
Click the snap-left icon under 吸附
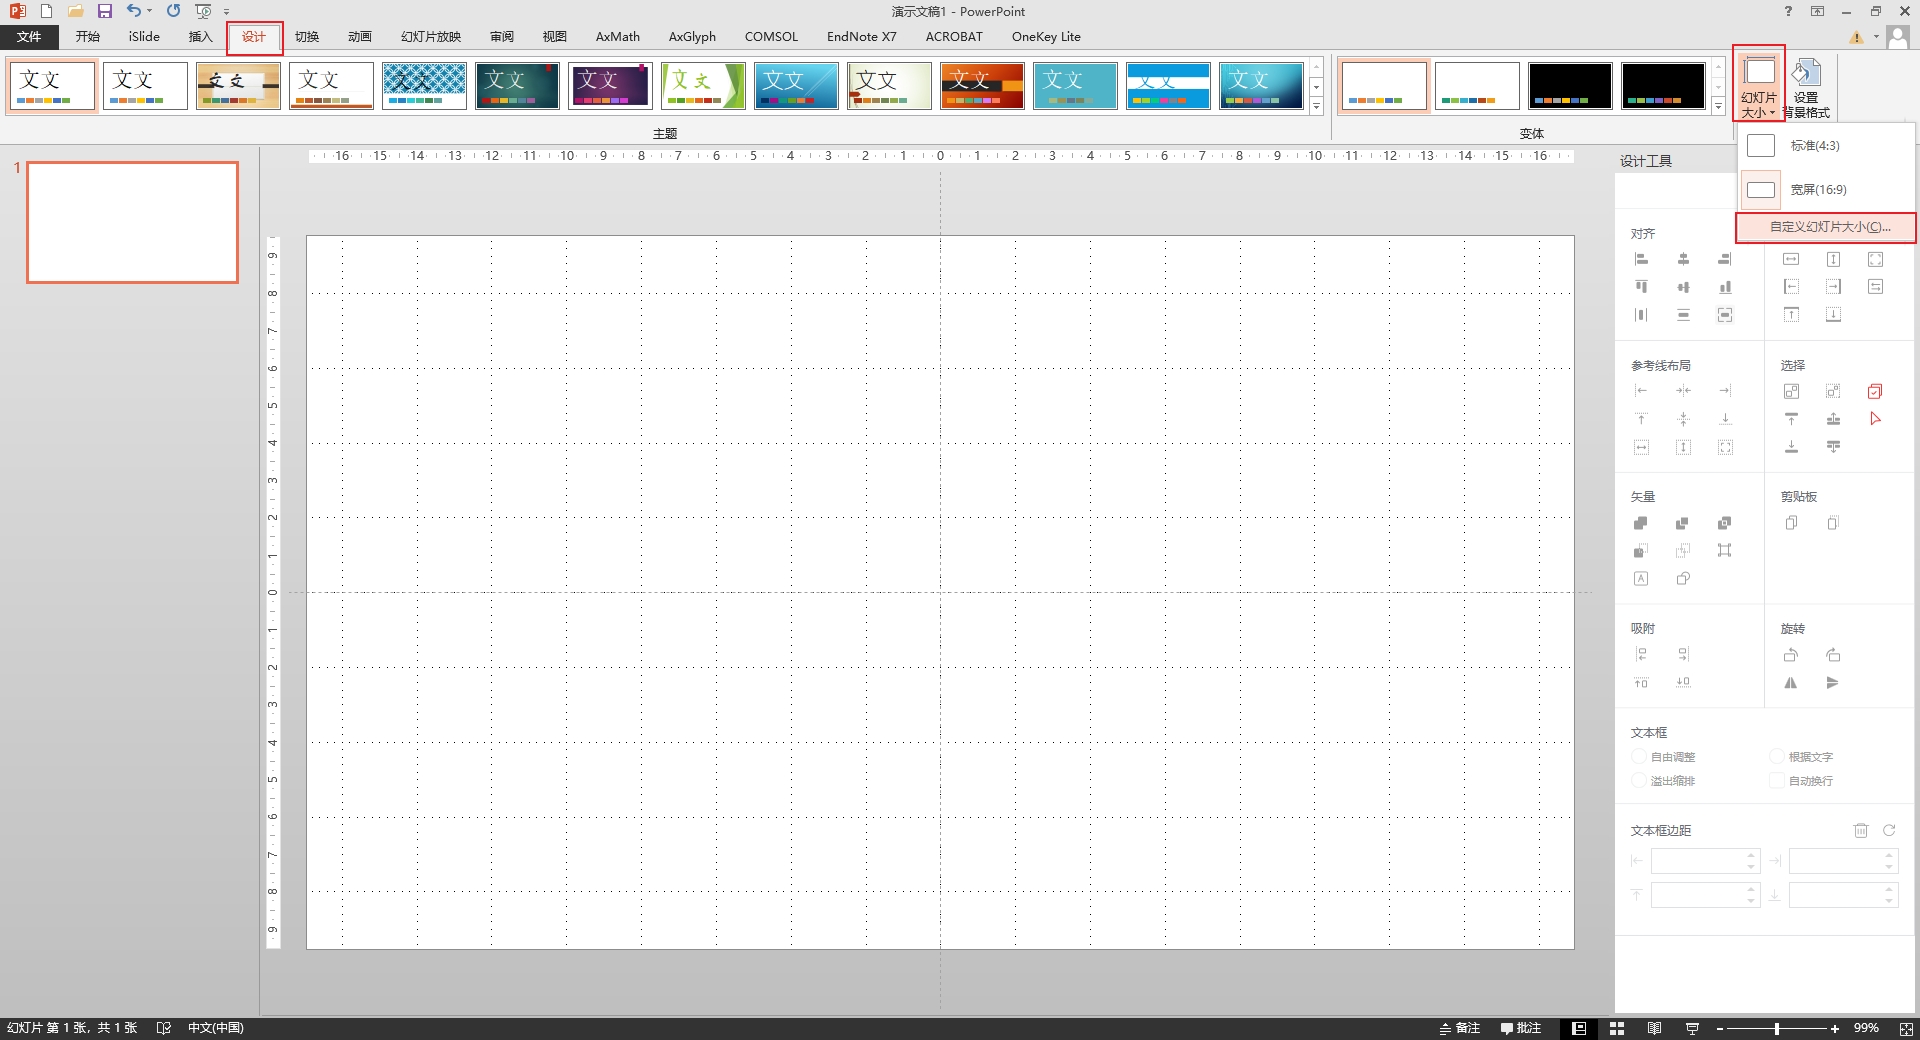pos(1641,655)
